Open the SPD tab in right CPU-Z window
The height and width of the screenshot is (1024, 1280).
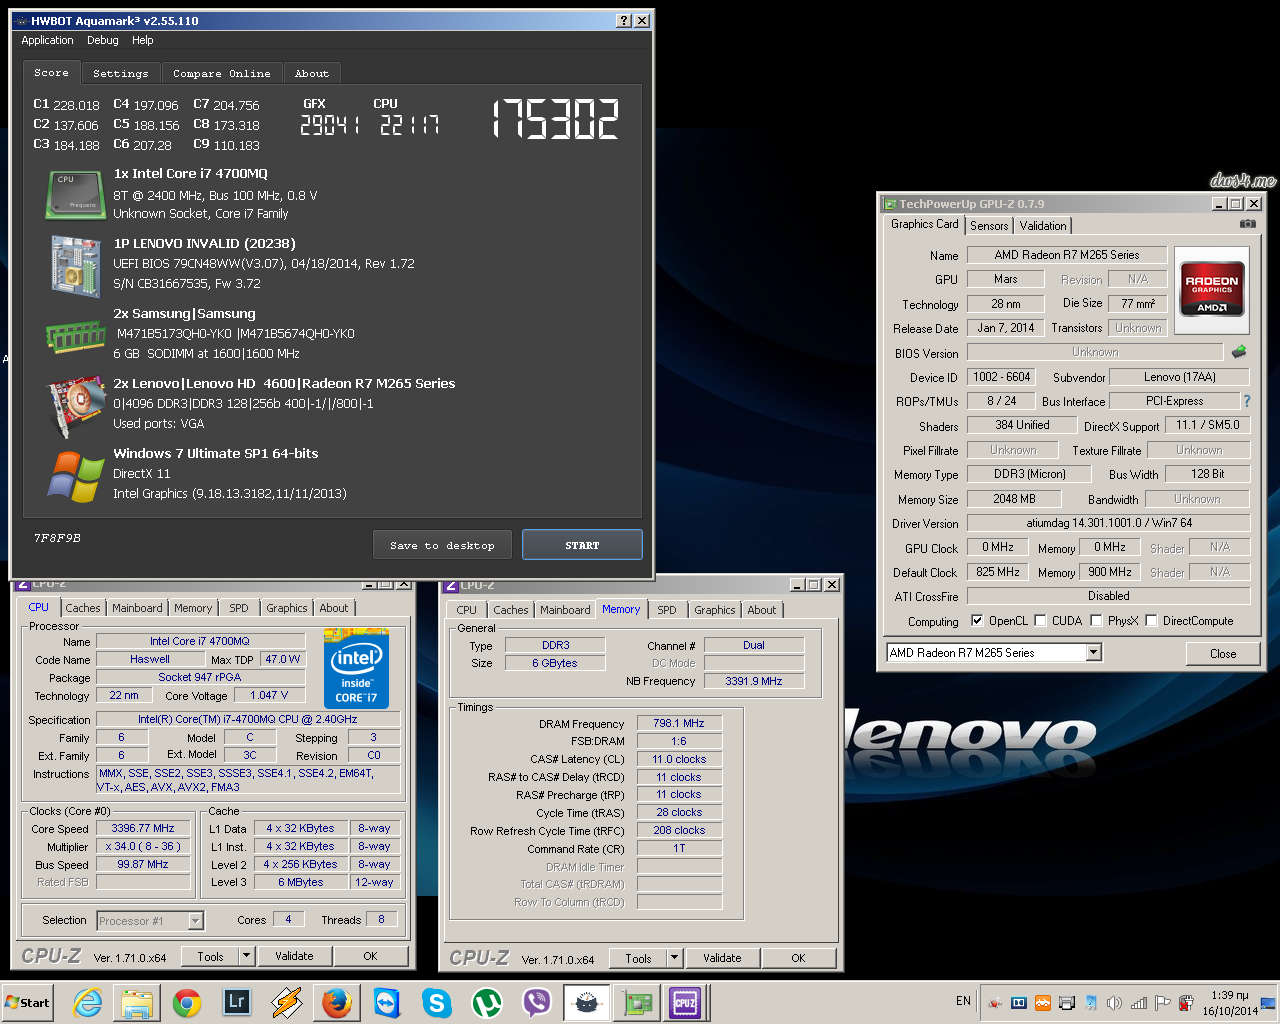pos(667,610)
